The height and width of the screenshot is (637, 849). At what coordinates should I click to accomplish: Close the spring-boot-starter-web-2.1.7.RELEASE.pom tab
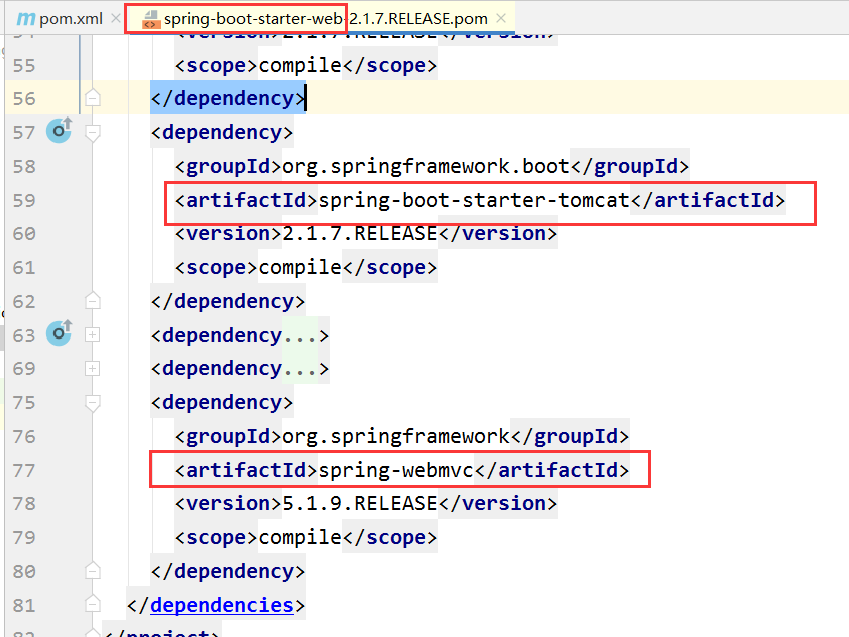[501, 18]
